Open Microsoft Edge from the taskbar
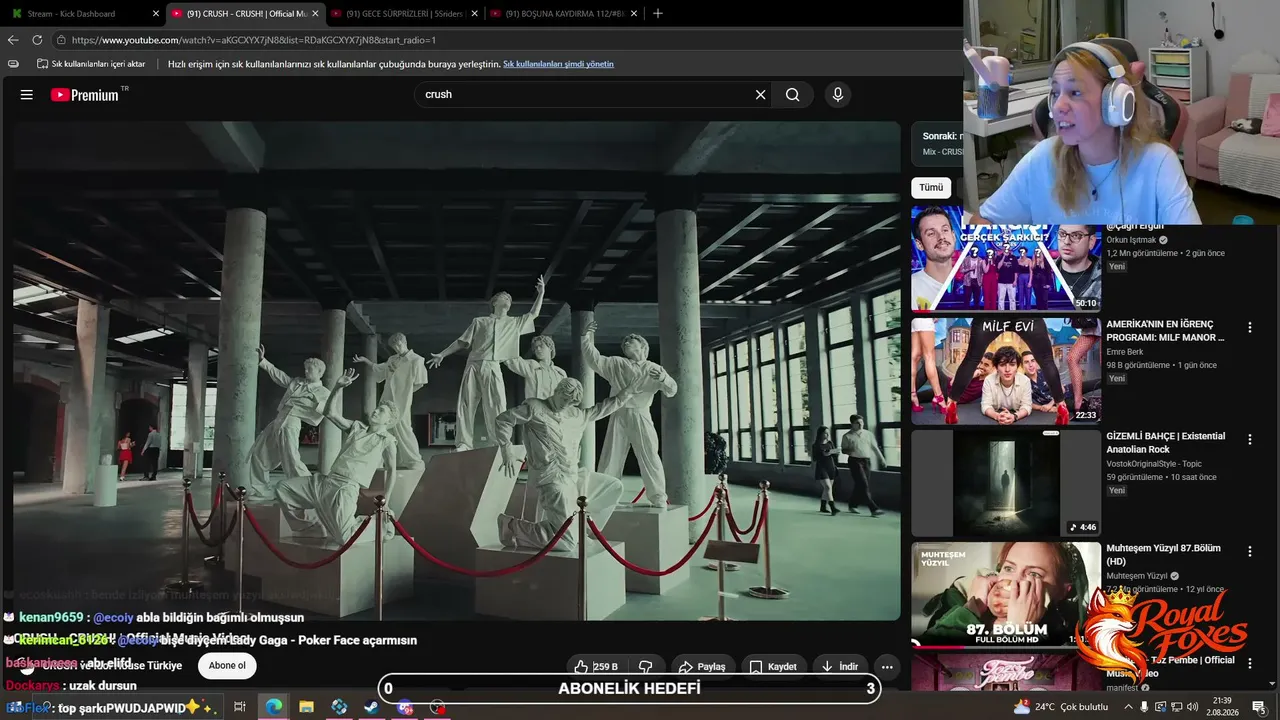The height and width of the screenshot is (720, 1280). coord(273,707)
